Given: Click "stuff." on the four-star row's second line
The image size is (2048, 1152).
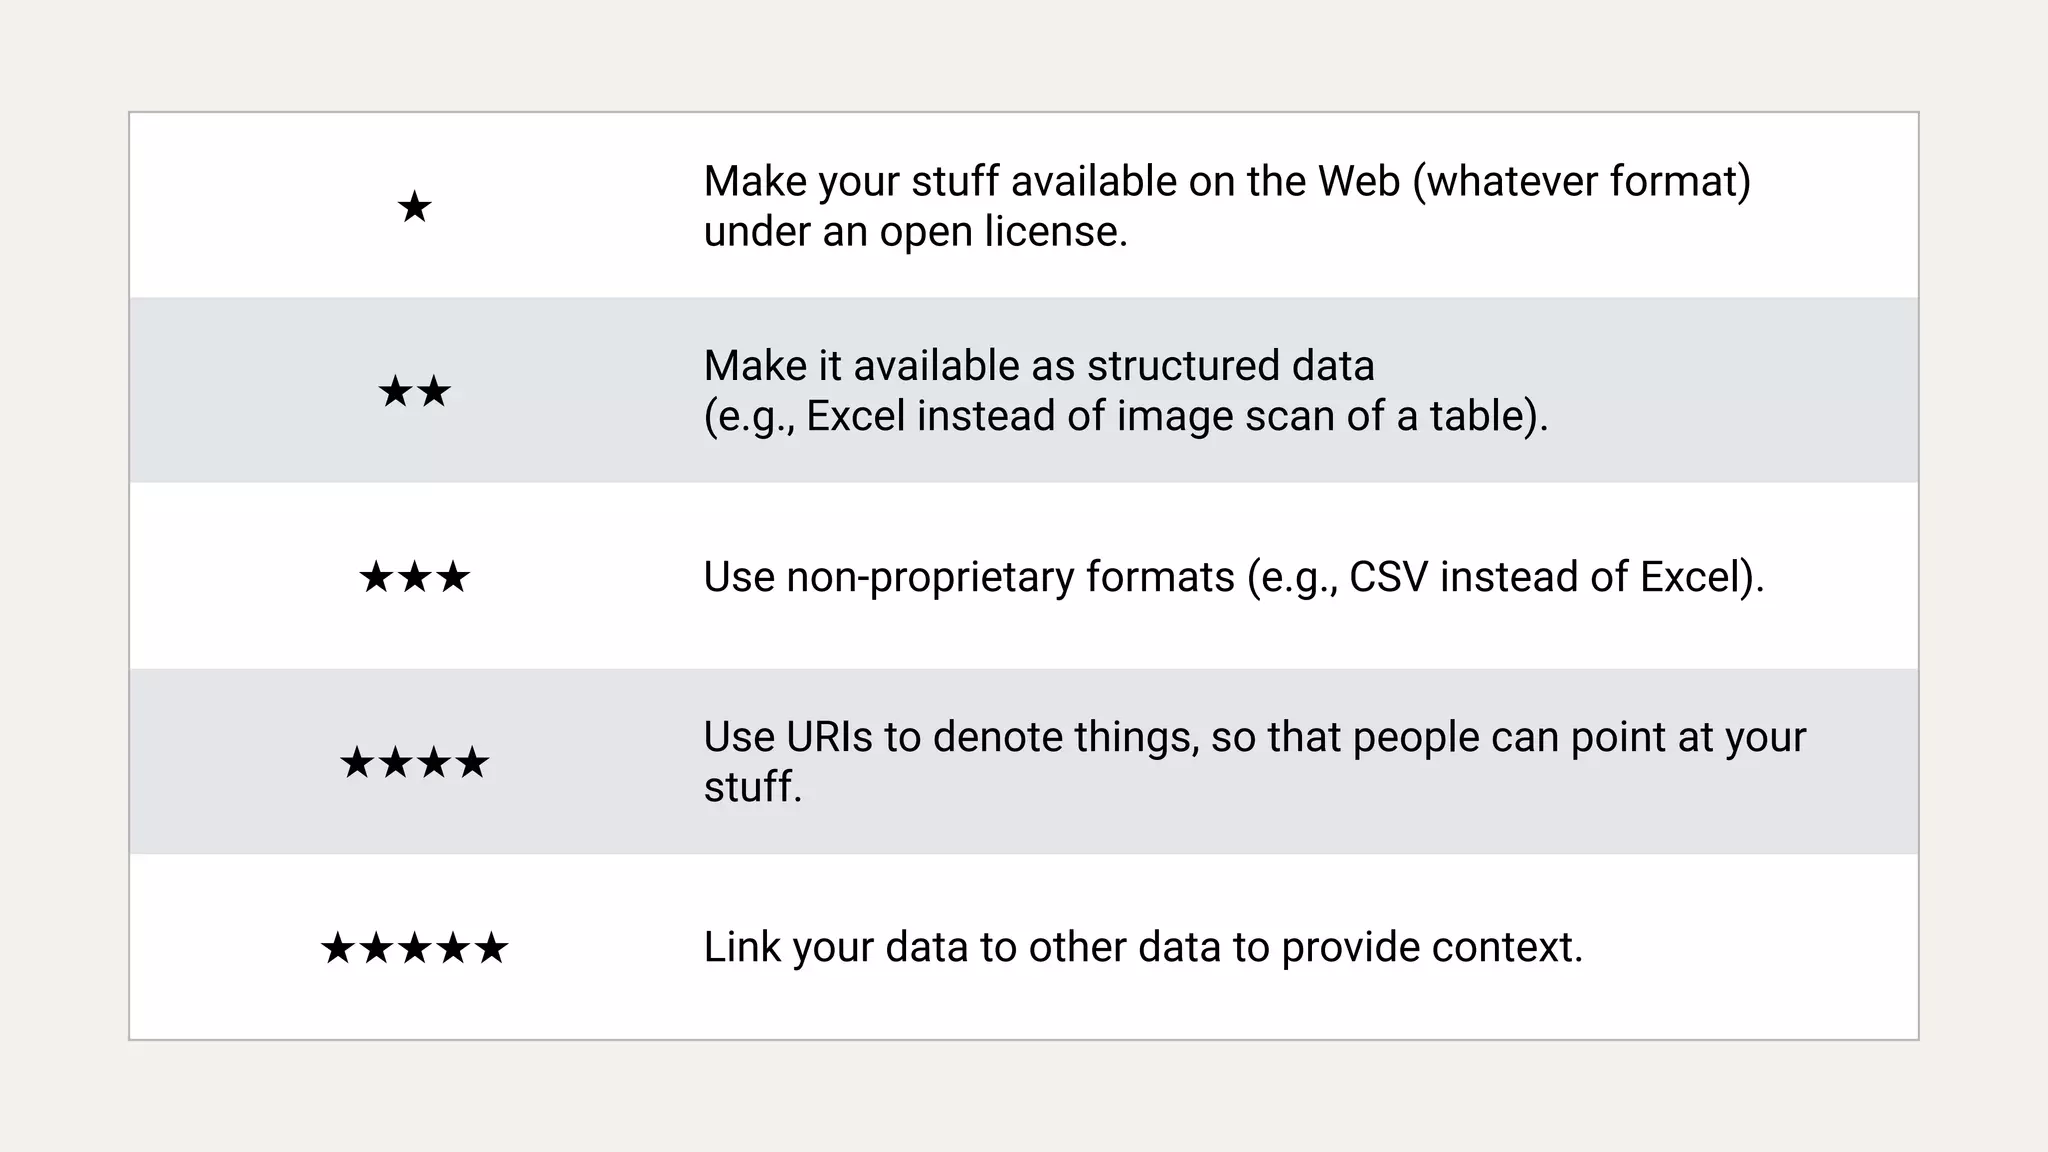Looking at the screenshot, I should point(752,787).
